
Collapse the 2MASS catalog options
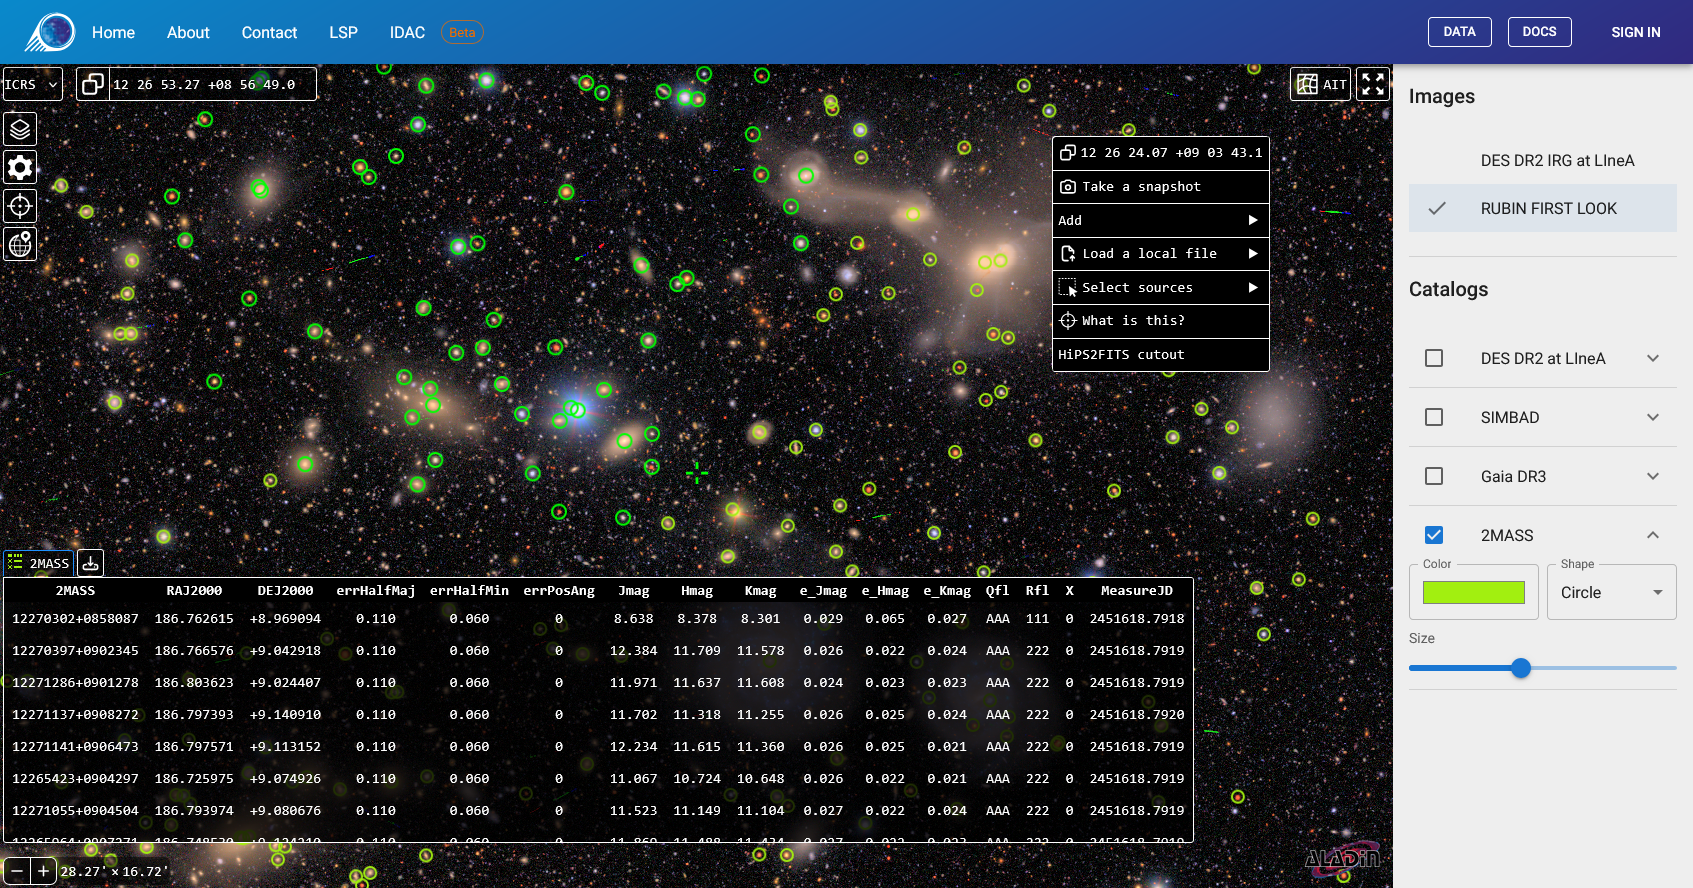click(x=1653, y=535)
